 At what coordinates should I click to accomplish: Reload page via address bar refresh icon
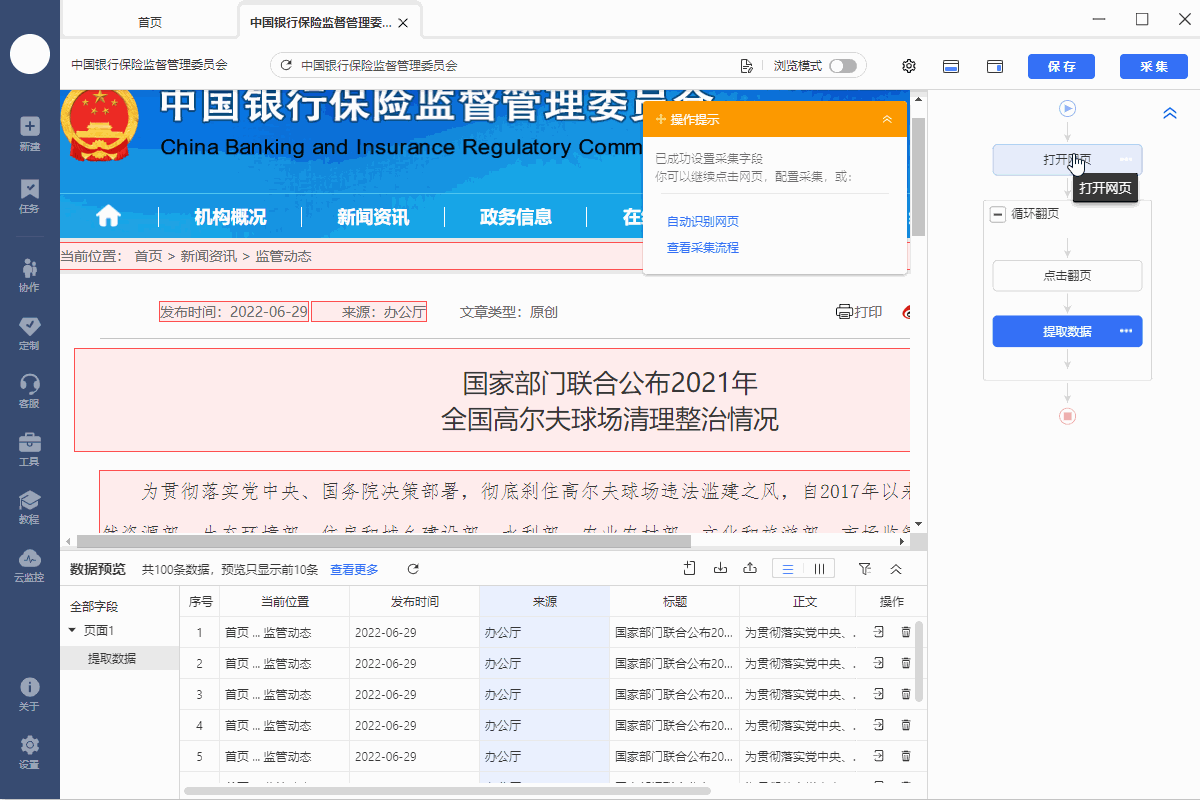coord(286,66)
